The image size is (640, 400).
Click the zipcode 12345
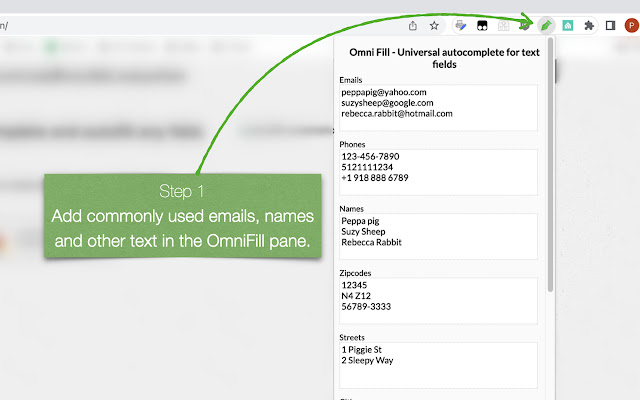[x=354, y=285]
